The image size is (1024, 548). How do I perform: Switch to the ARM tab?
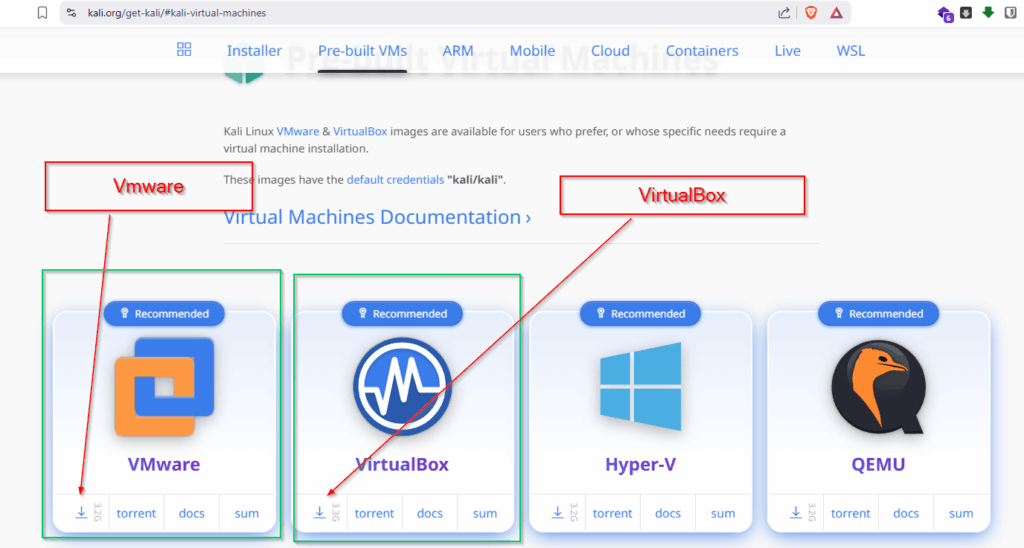(458, 50)
